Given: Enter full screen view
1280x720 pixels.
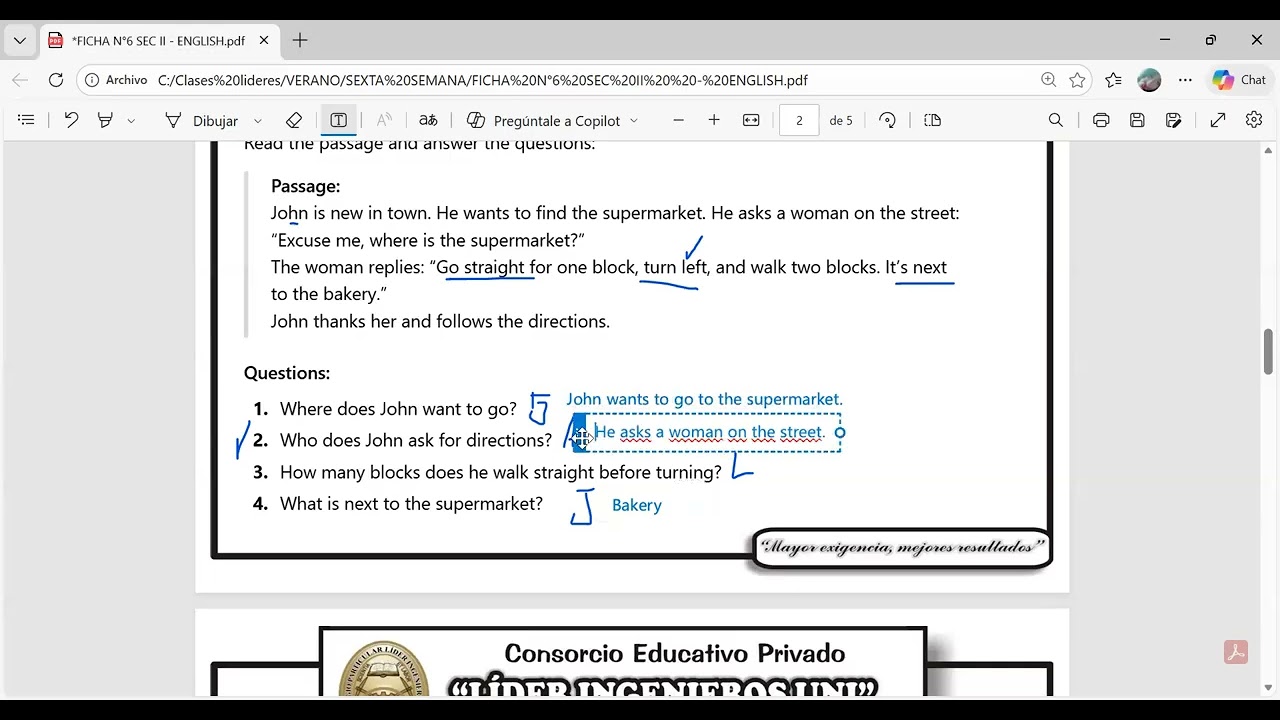Looking at the screenshot, I should pos(1218,120).
